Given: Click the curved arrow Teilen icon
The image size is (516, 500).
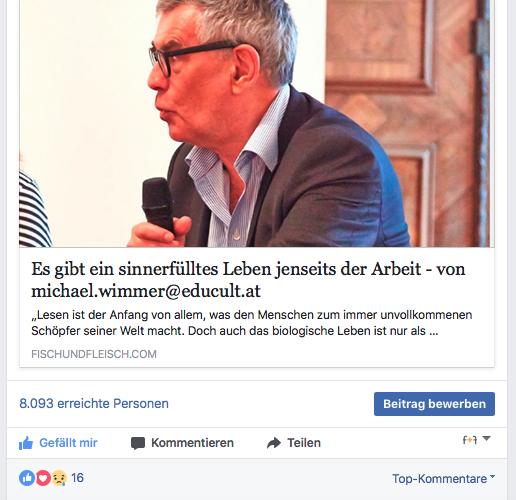Looking at the screenshot, I should pos(274,443).
